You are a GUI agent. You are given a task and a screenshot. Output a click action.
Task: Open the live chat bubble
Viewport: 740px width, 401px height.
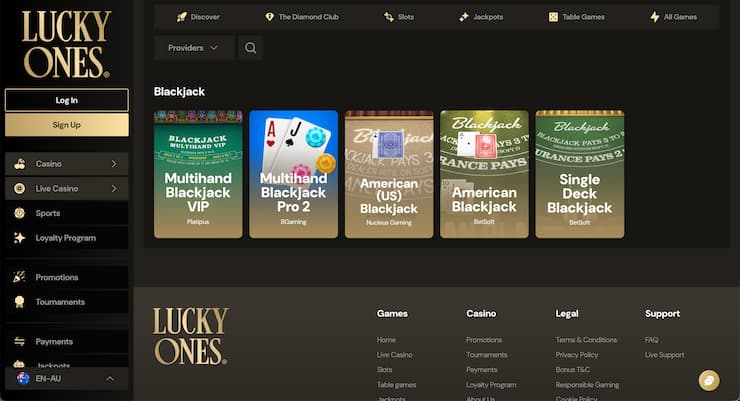coord(709,380)
